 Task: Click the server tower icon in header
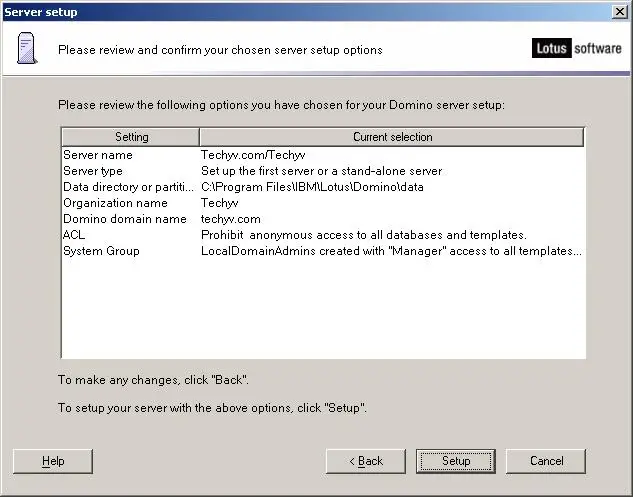click(27, 48)
